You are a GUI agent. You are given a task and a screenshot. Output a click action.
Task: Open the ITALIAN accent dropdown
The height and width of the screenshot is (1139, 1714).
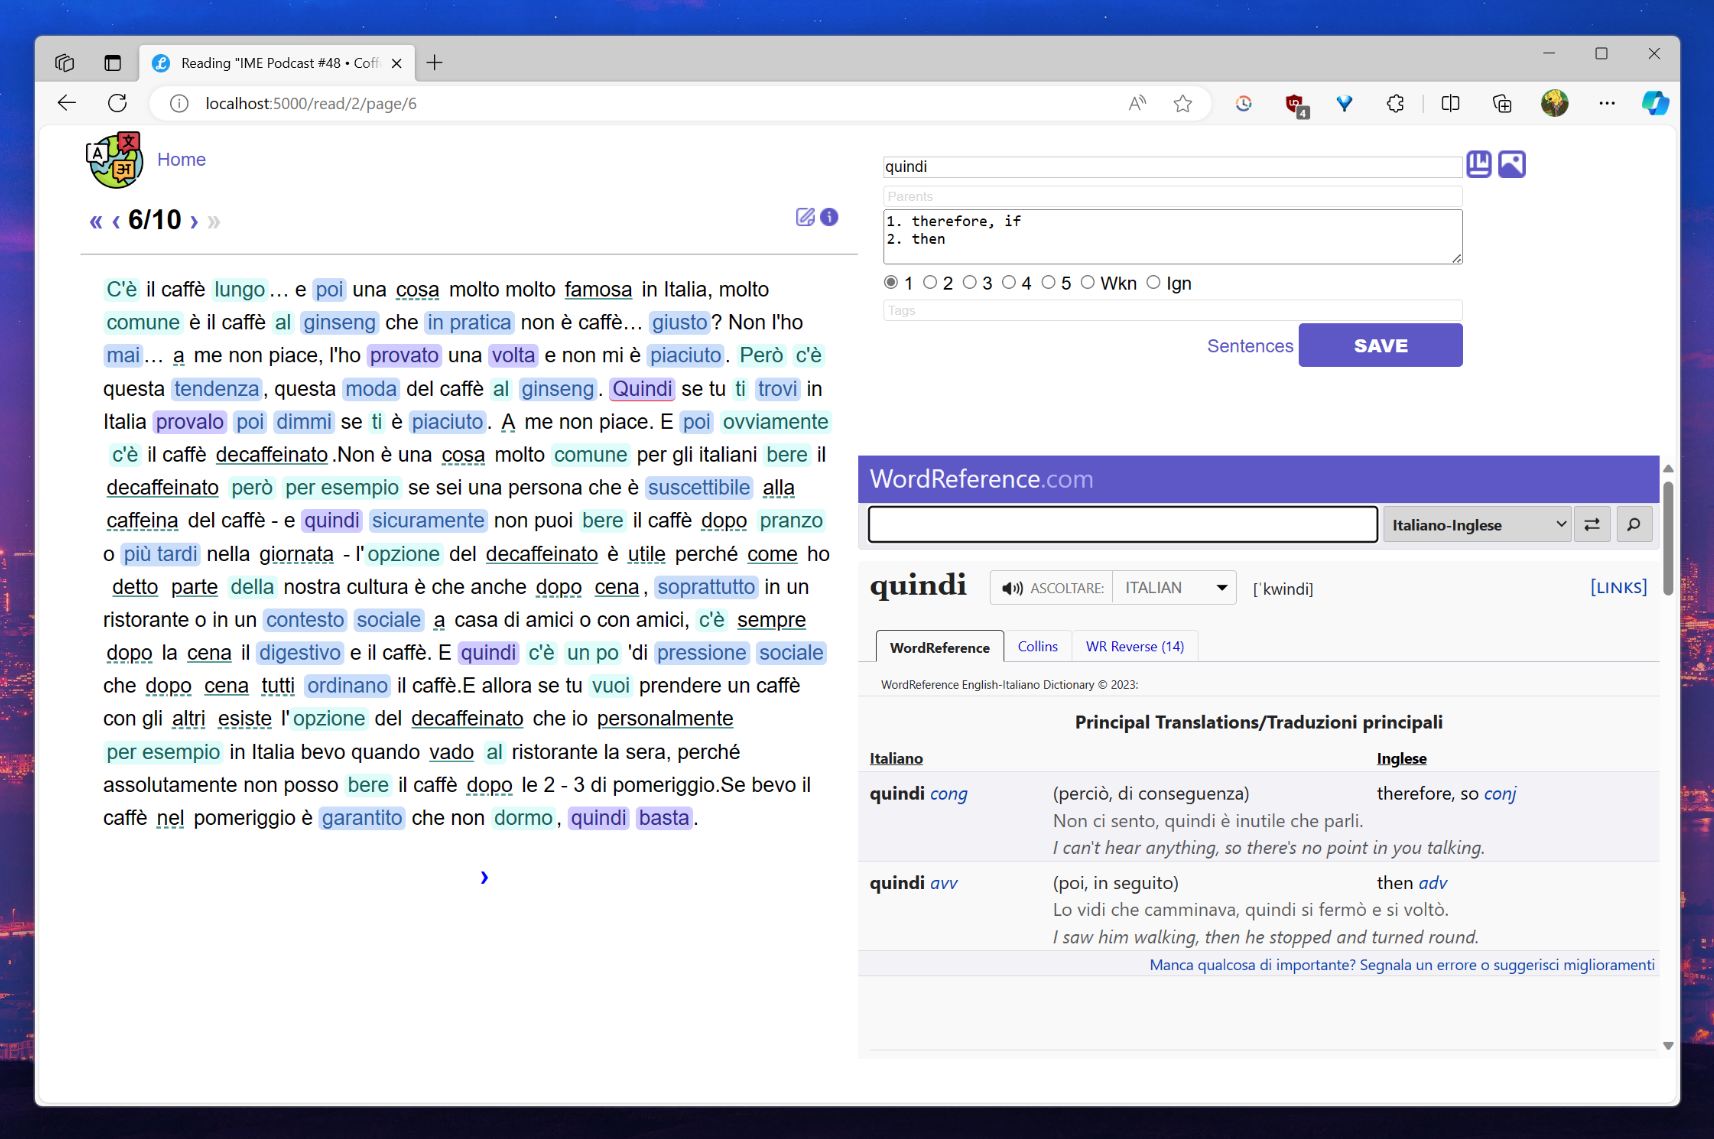pos(1175,588)
